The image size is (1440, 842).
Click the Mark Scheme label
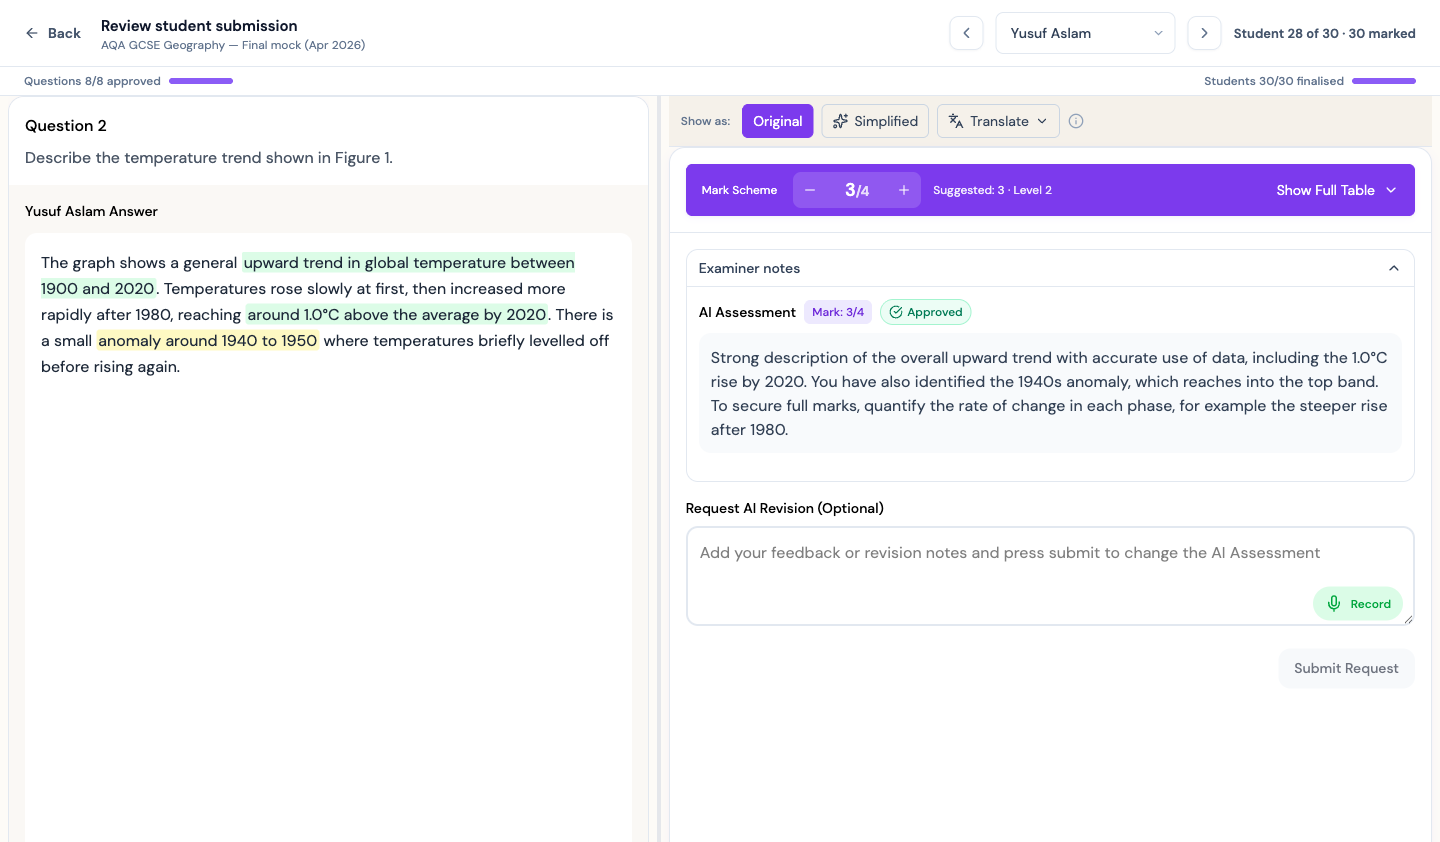pyautogui.click(x=739, y=190)
